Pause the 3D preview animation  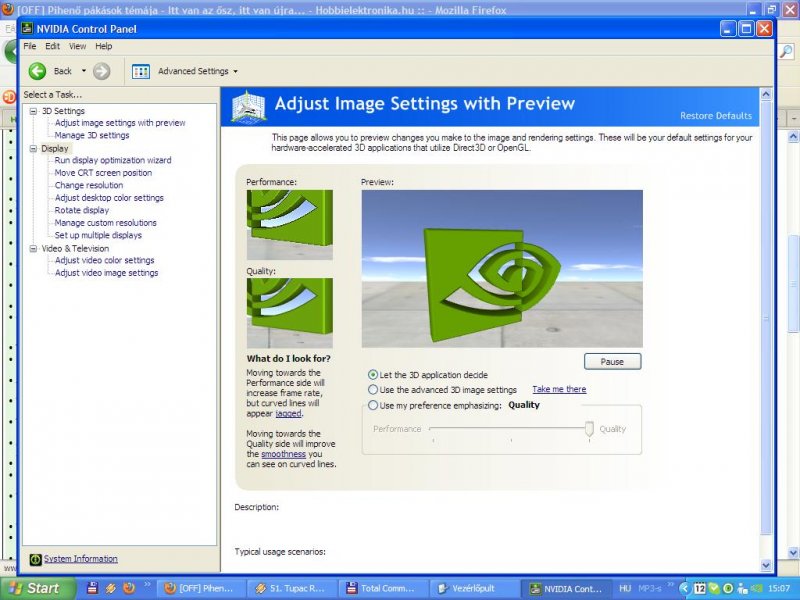pyautogui.click(x=612, y=362)
